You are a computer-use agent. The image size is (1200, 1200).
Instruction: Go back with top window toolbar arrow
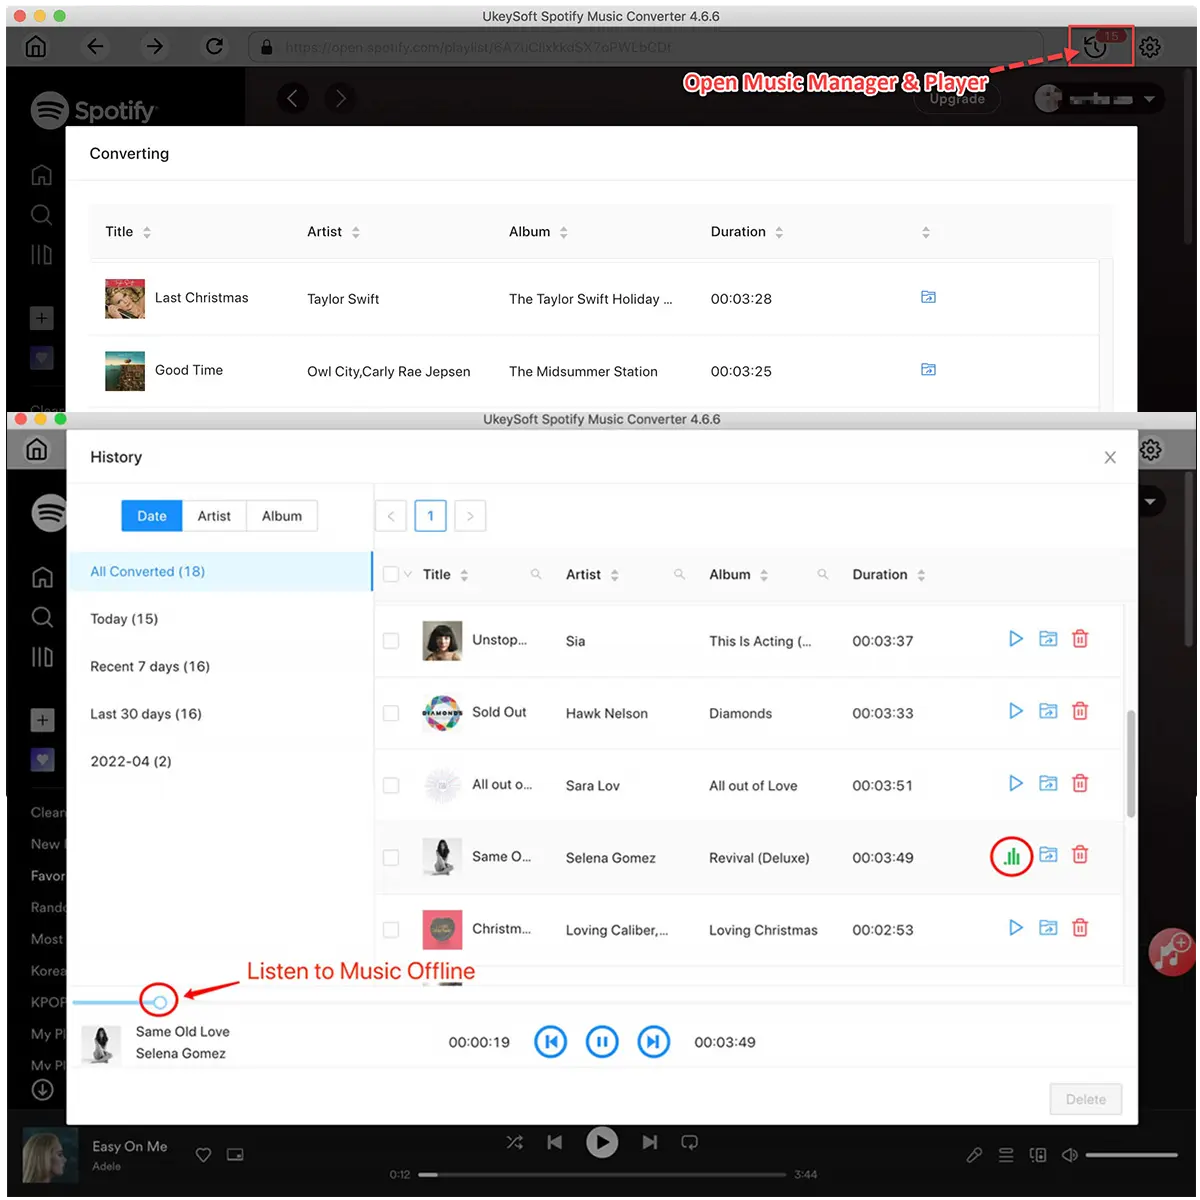pyautogui.click(x=95, y=47)
